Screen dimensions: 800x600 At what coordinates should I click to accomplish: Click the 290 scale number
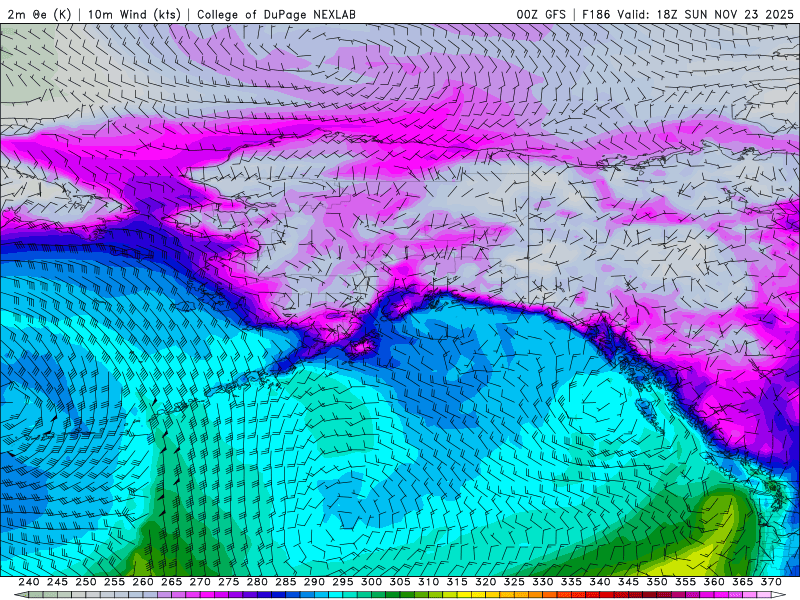[314, 582]
